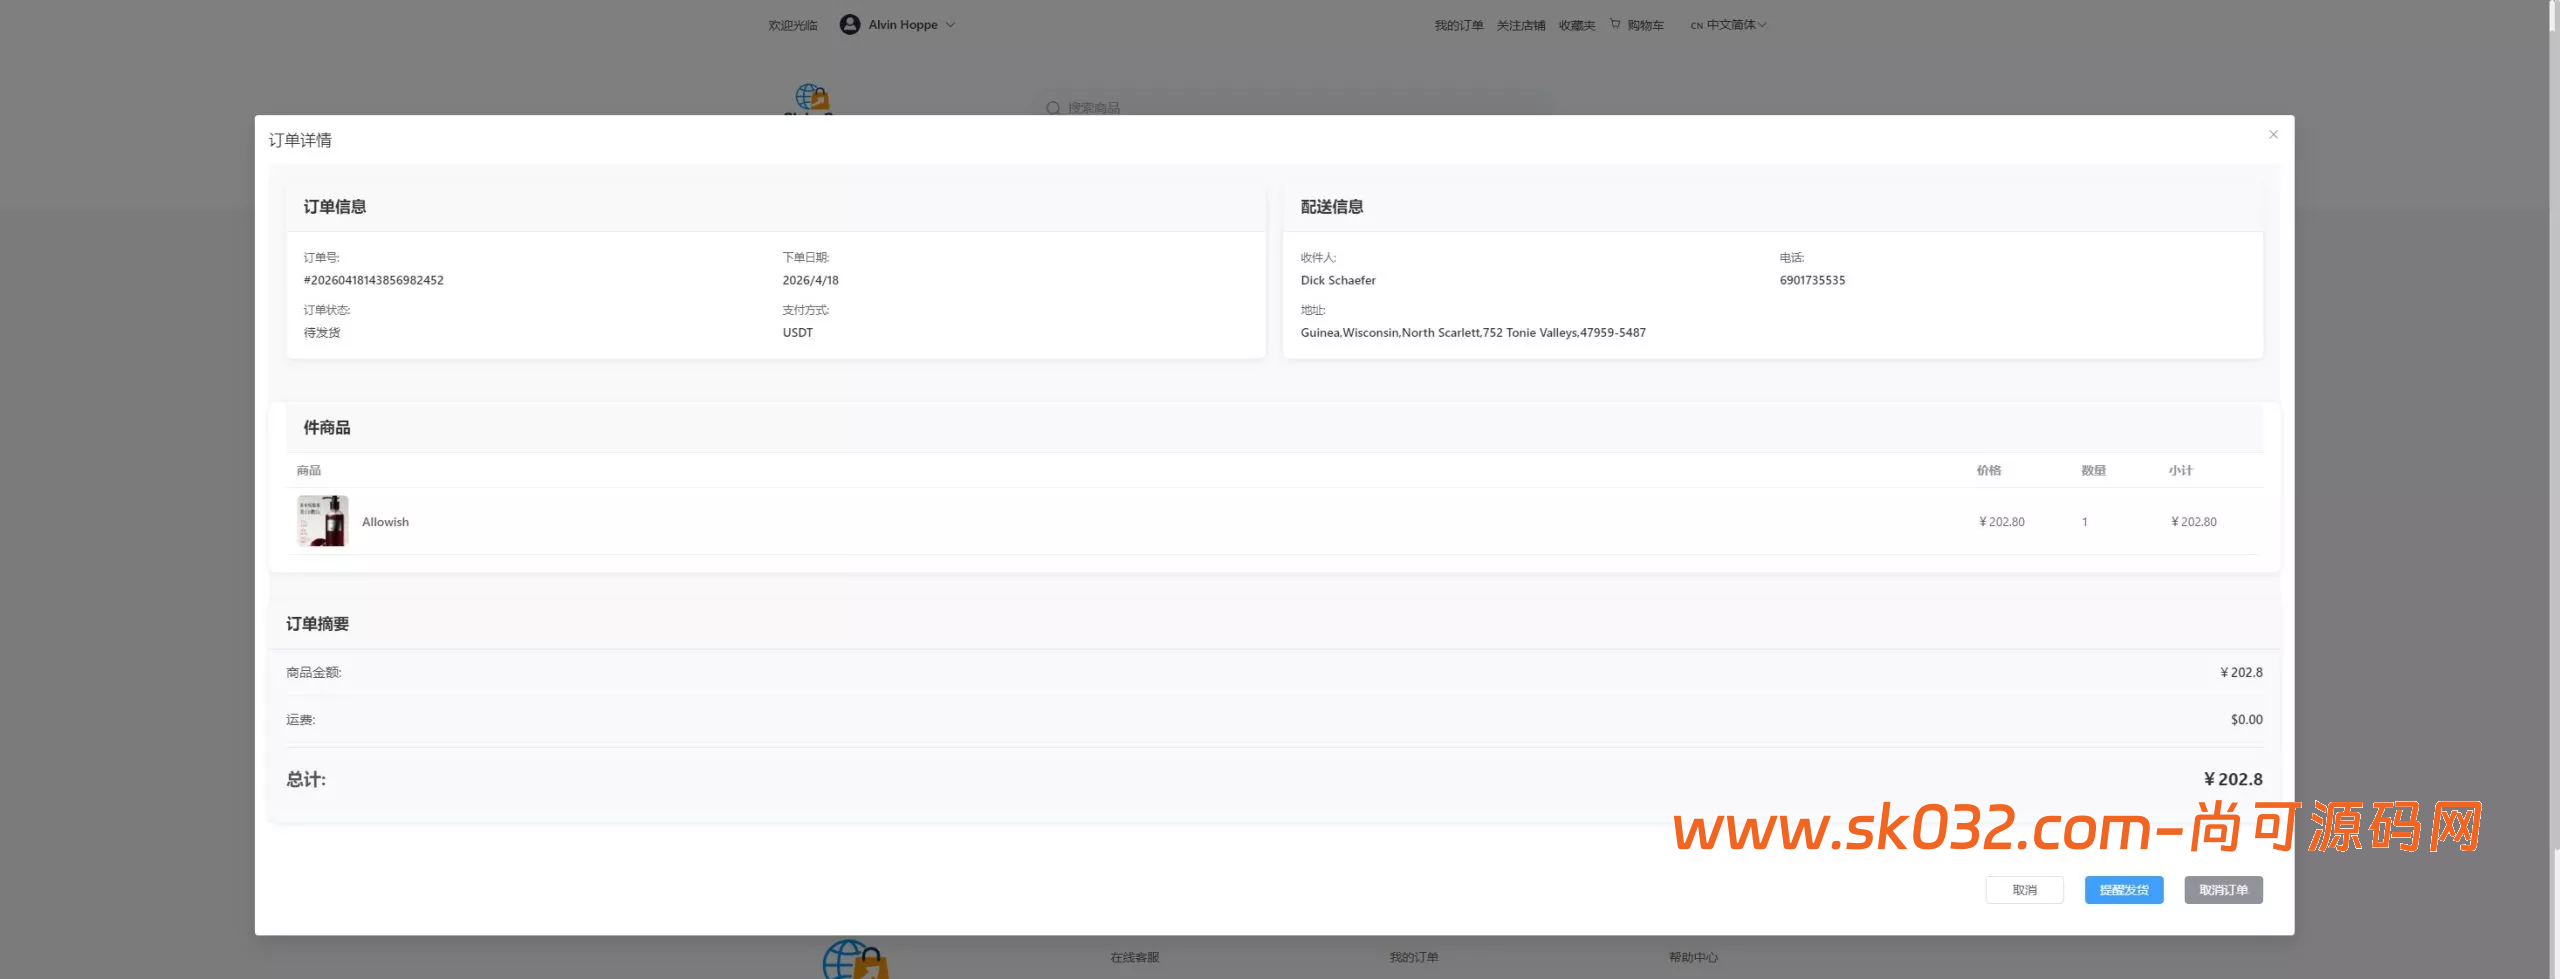Viewport: 2560px width, 979px height.
Task: Click the 订单摘要 section heading
Action: [317, 623]
